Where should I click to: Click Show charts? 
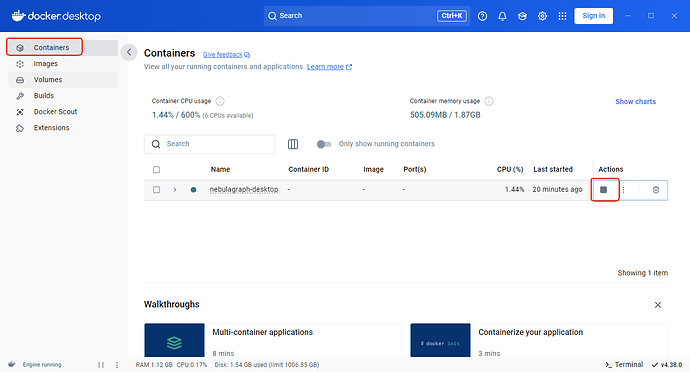pos(635,102)
